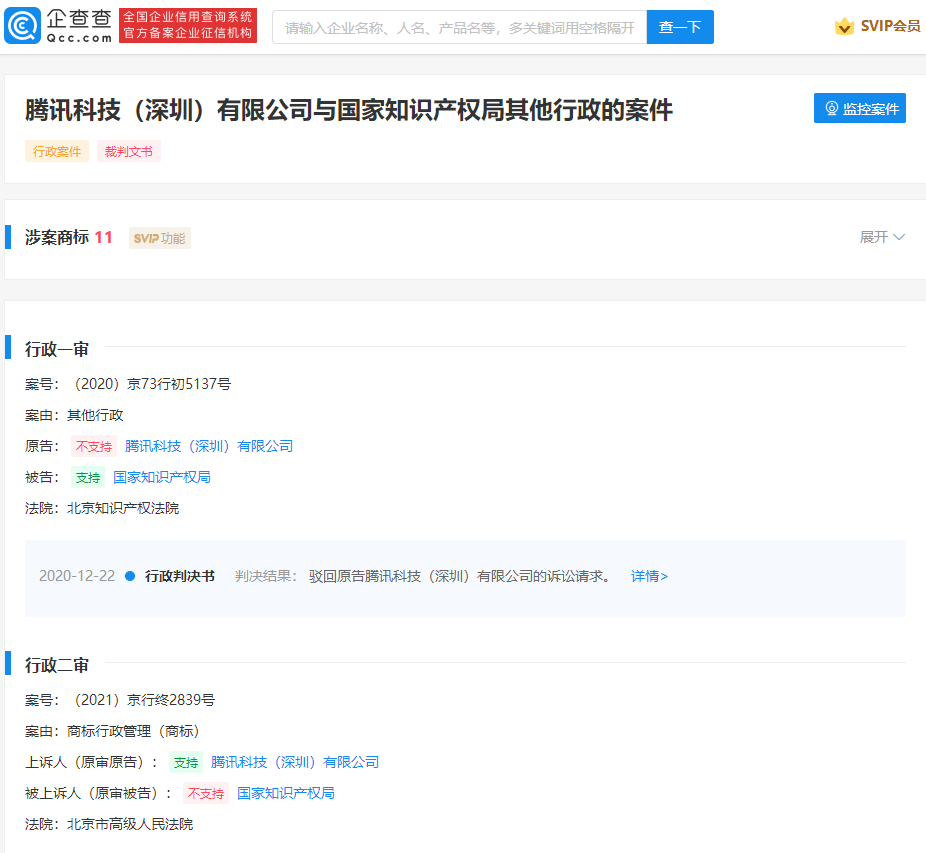Toggle the 不支持 label on 原告 row
Viewport: 926px width, 853px height.
[x=93, y=446]
